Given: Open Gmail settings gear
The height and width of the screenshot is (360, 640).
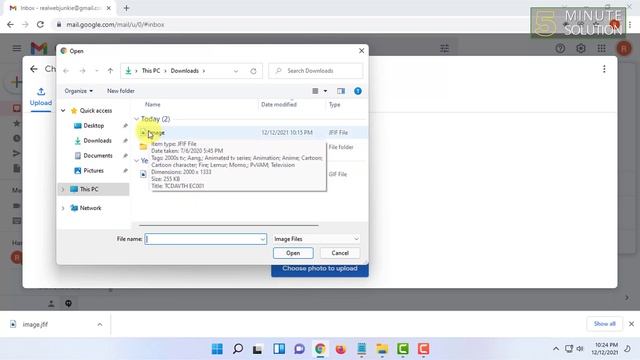Looking at the screenshot, I should coord(581,49).
